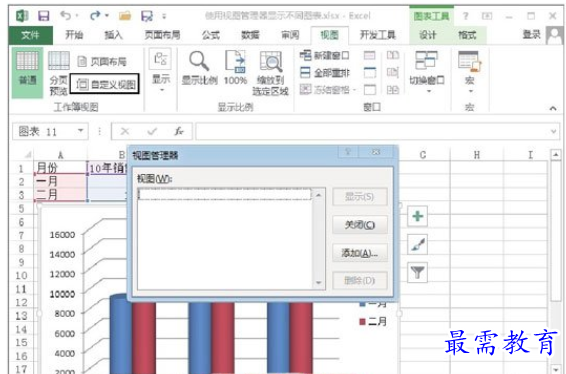
Task: Expand Freeze Panes (冻结窗格) dropdown
Action: pyautogui.click(x=355, y=90)
